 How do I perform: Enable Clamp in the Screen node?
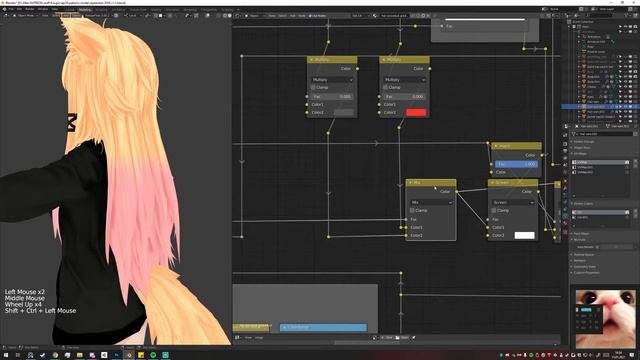tap(494, 211)
